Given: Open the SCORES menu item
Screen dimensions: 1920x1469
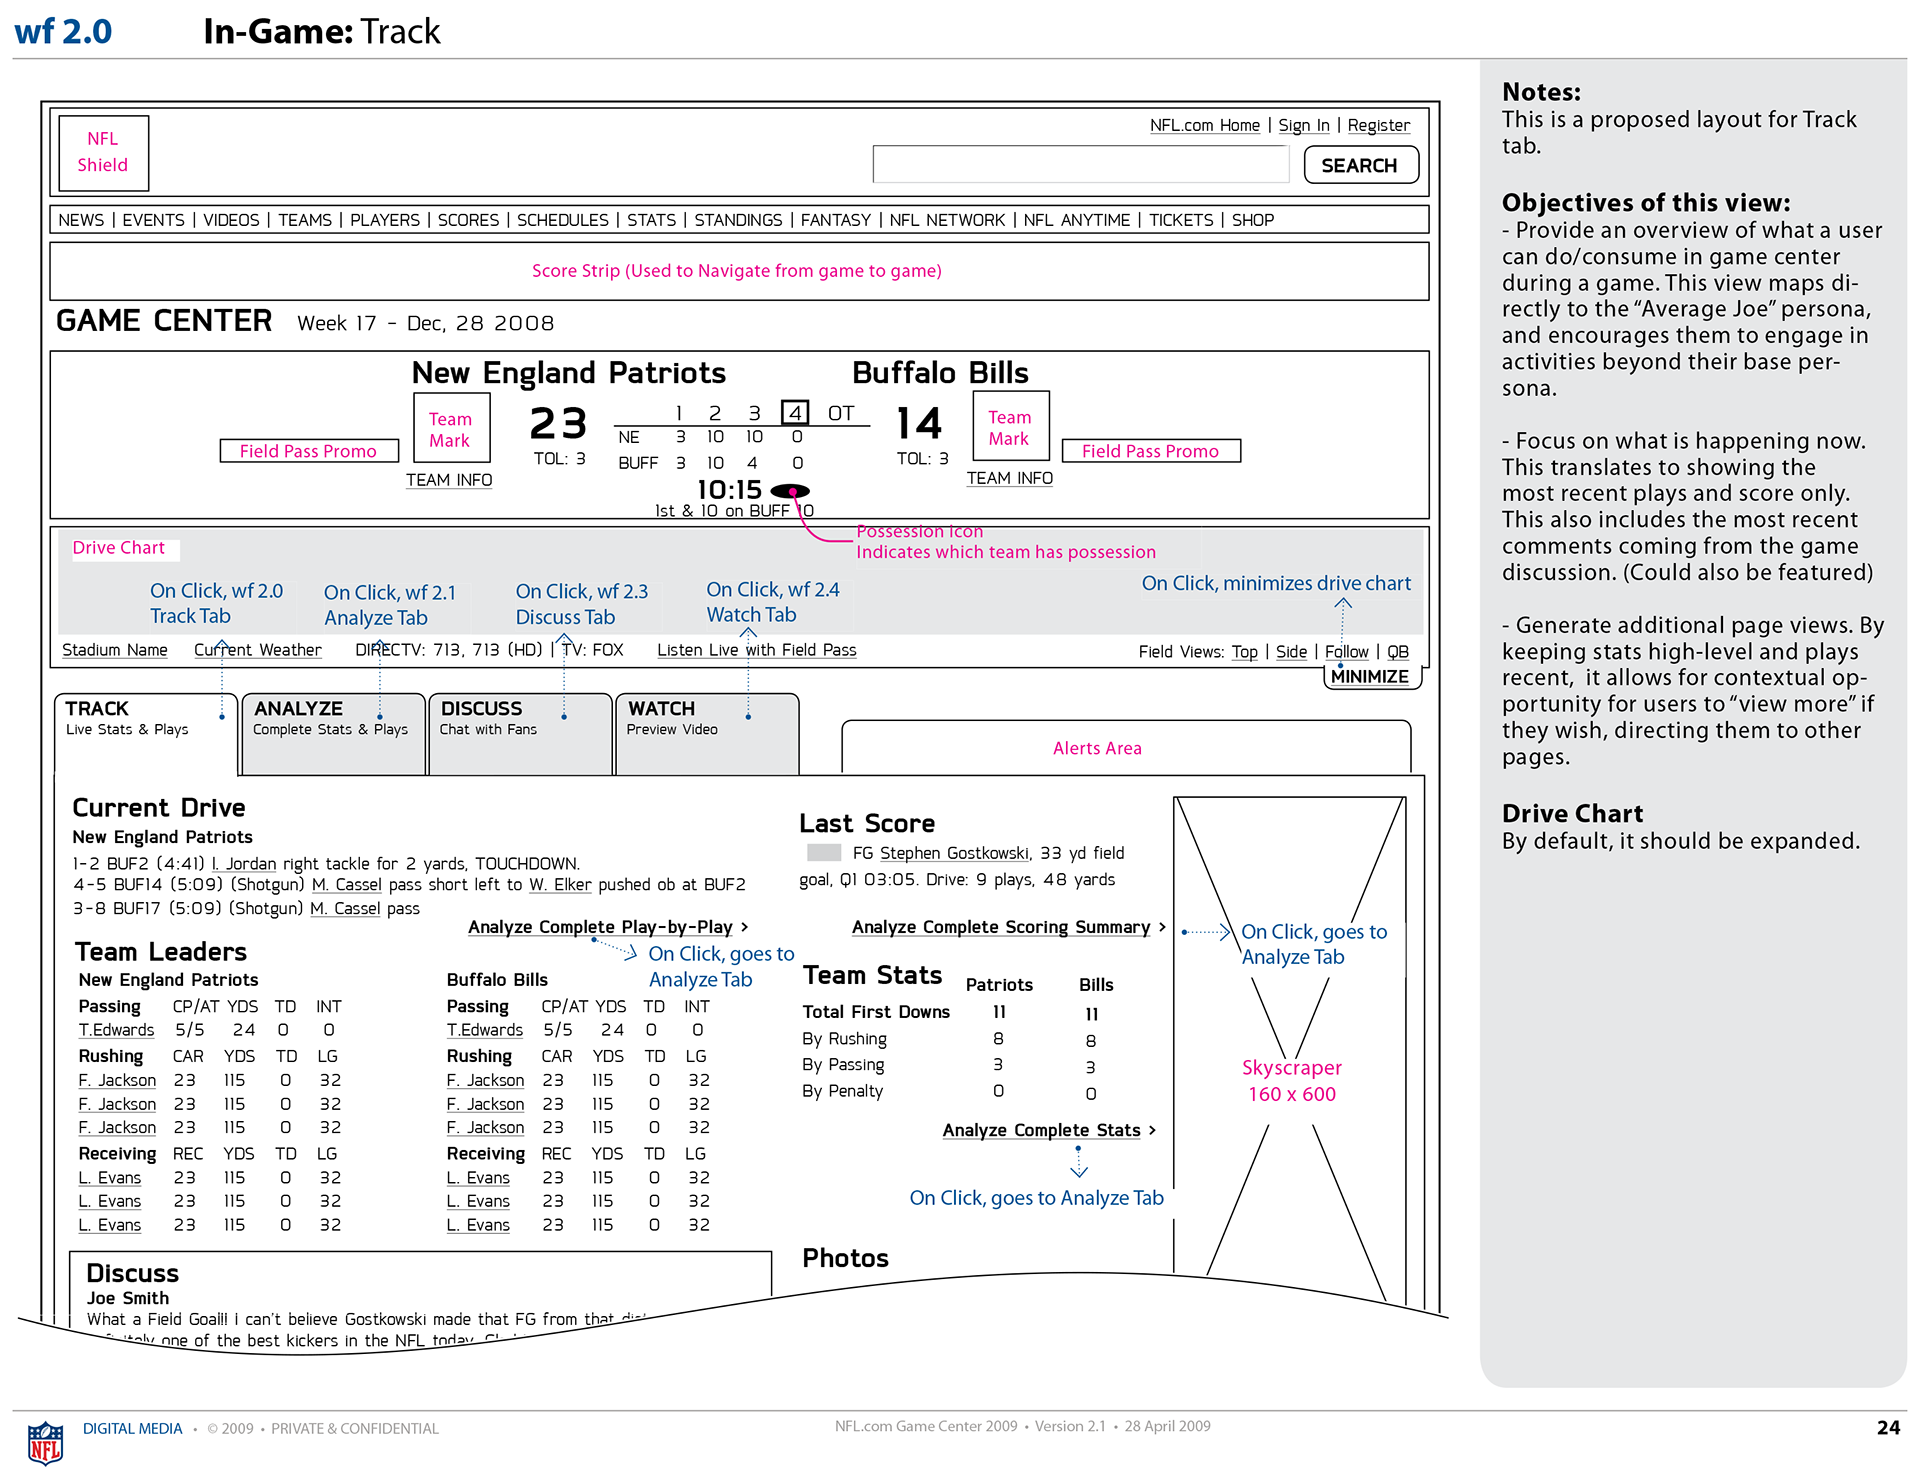Looking at the screenshot, I should point(468,220).
